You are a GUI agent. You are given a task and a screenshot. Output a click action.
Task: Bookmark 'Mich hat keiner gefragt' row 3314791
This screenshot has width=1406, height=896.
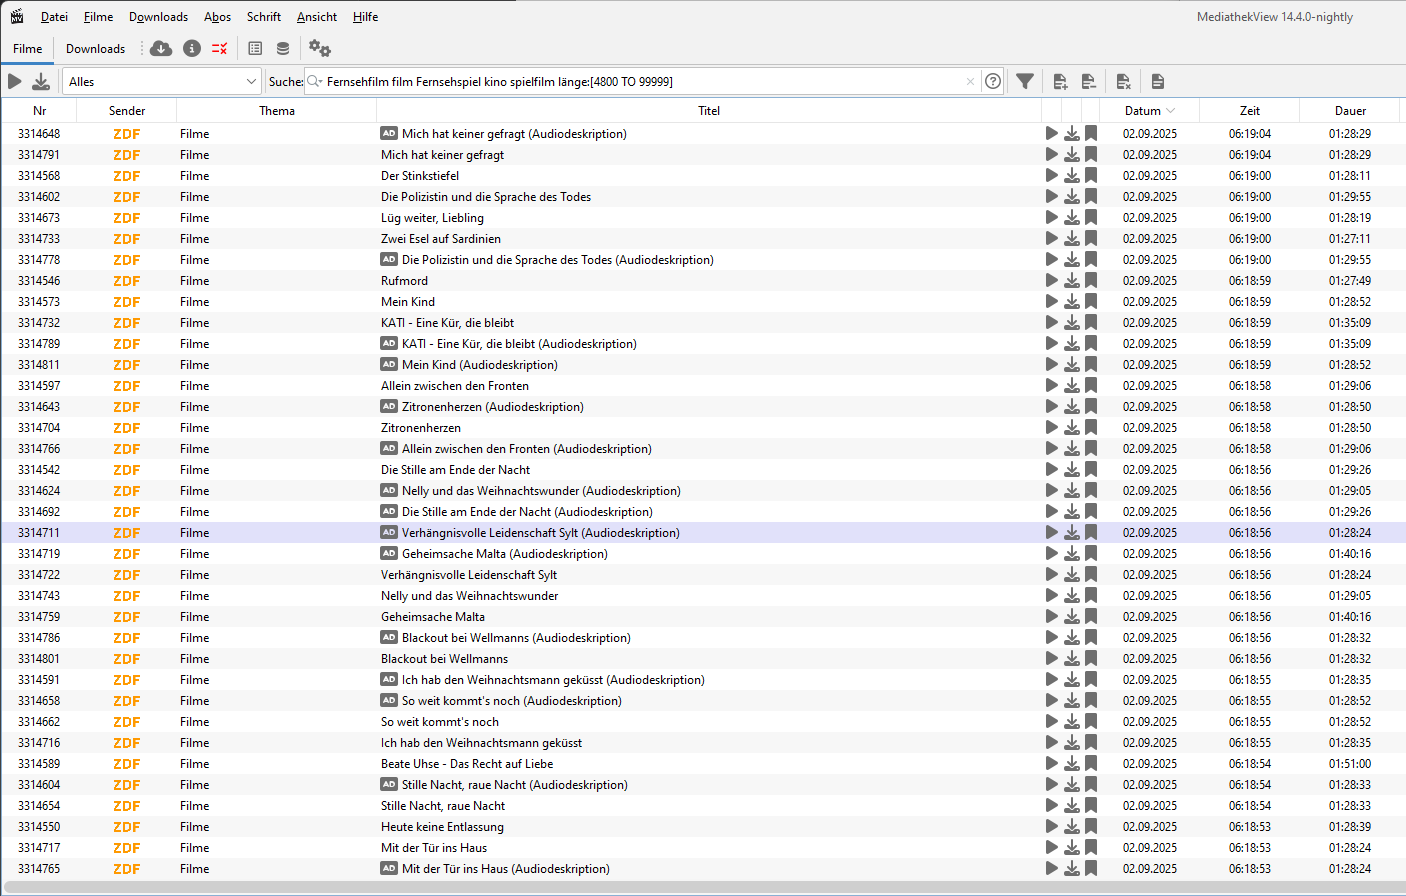tap(1091, 154)
